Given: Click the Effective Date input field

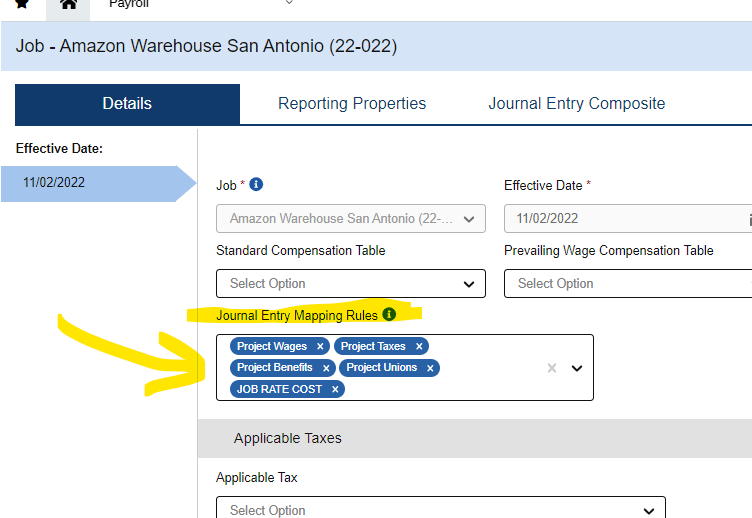Looking at the screenshot, I should pos(628,219).
